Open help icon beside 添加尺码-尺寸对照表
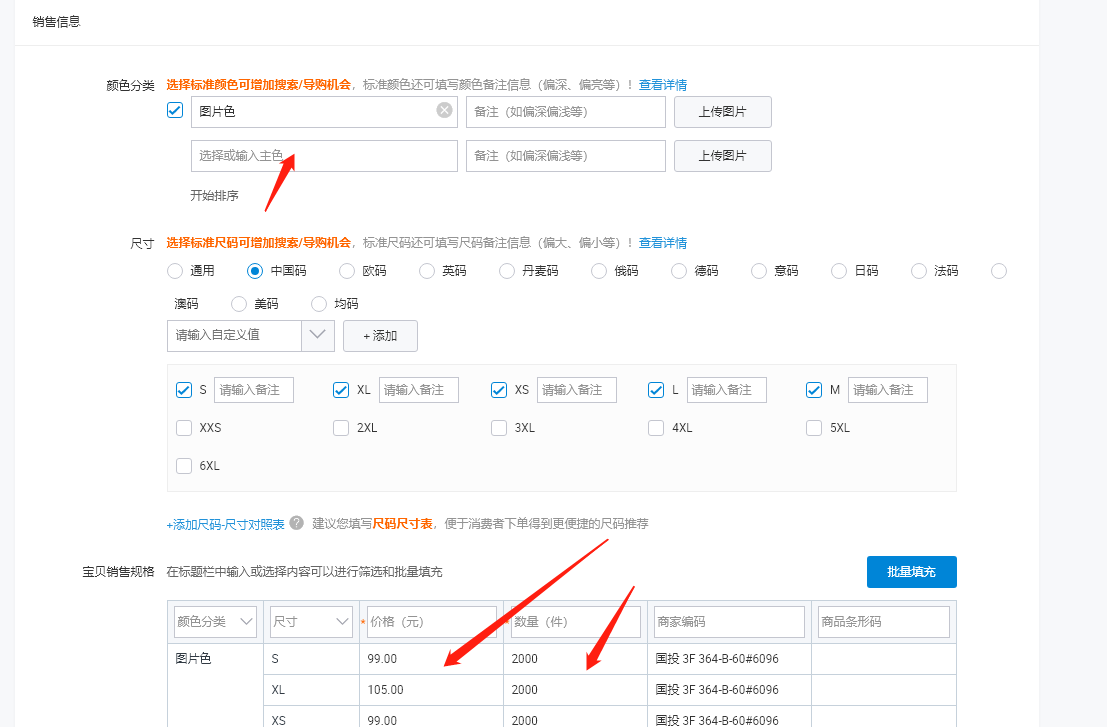The image size is (1107, 727). pos(297,523)
